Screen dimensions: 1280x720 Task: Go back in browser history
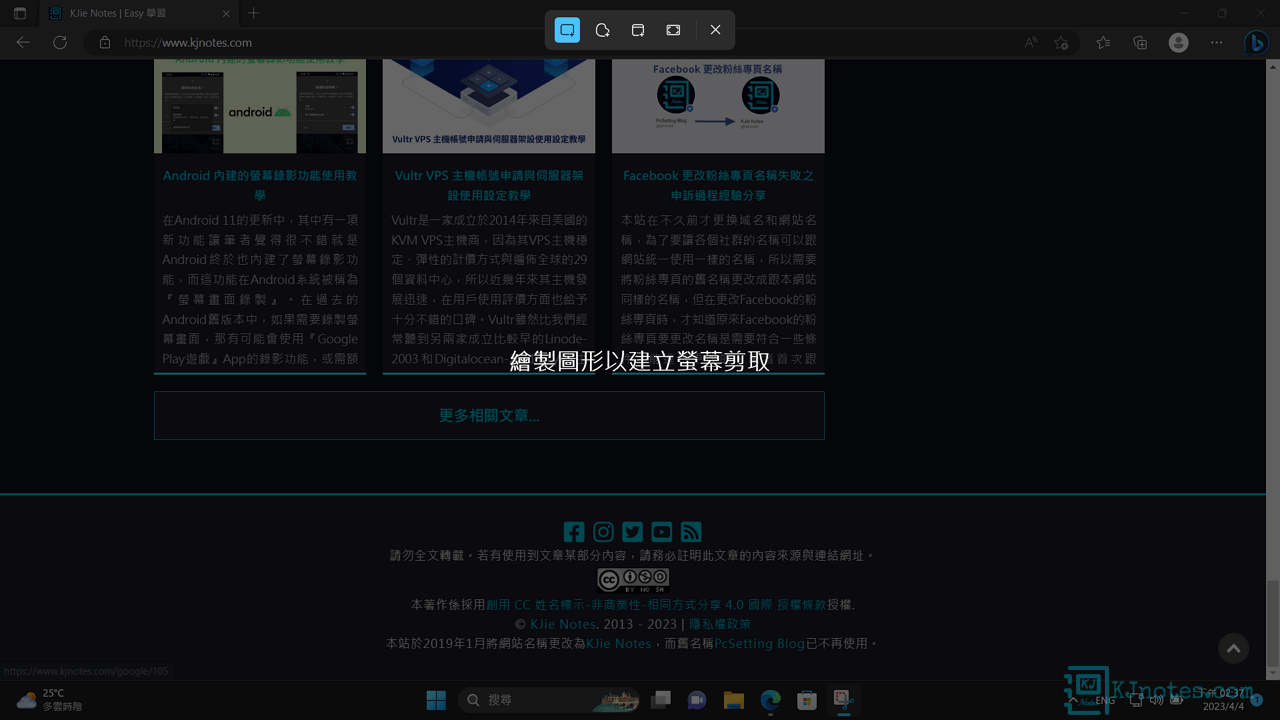[x=24, y=42]
